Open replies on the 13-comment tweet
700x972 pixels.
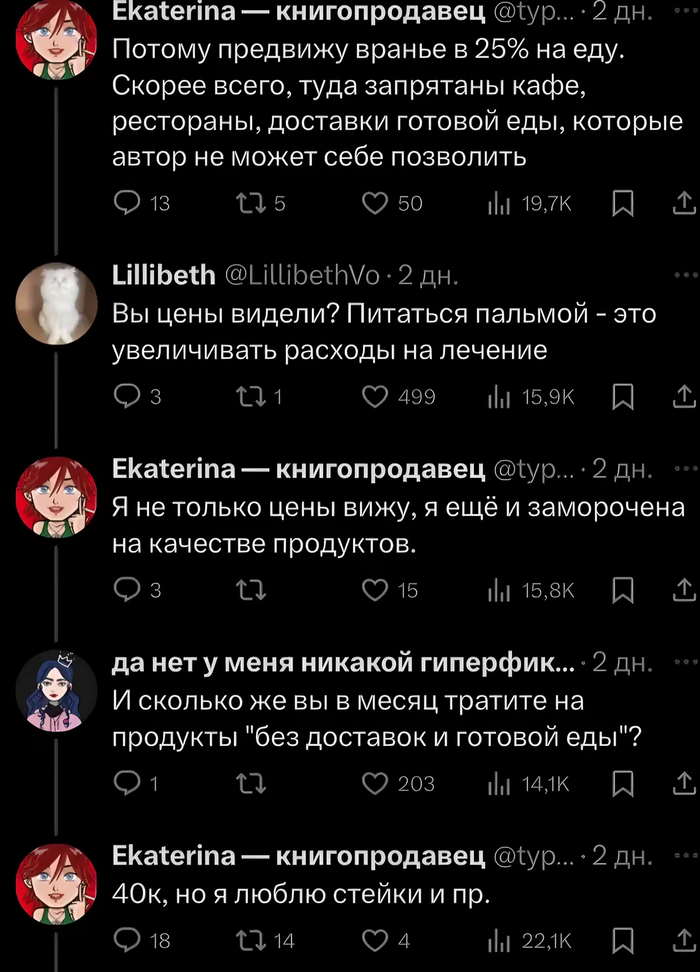(x=143, y=203)
